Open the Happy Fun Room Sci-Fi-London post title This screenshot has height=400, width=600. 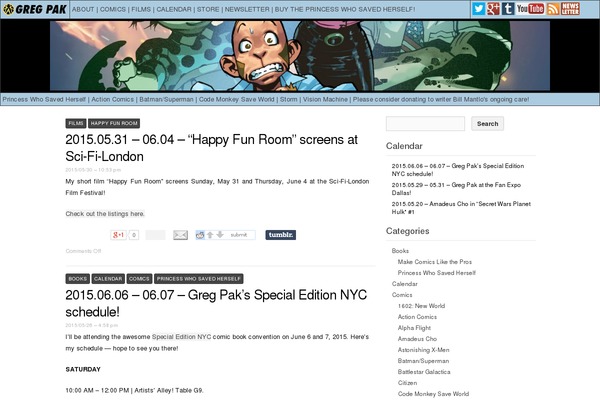tap(211, 148)
